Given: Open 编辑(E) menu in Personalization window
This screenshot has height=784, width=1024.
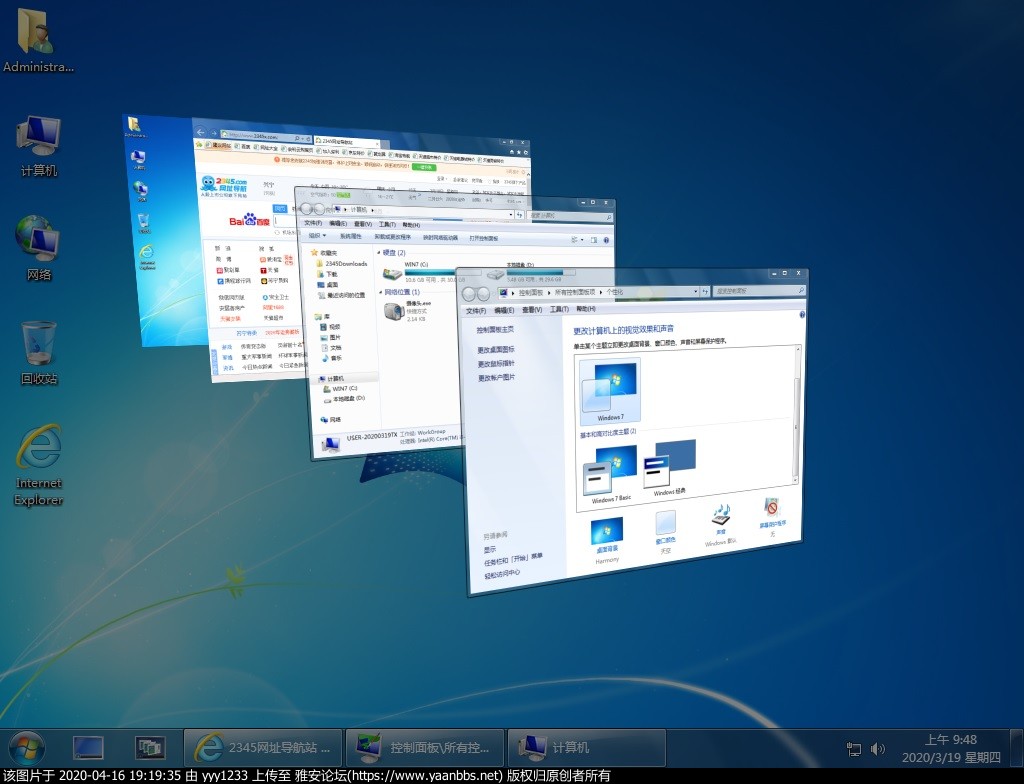Looking at the screenshot, I should 504,310.
